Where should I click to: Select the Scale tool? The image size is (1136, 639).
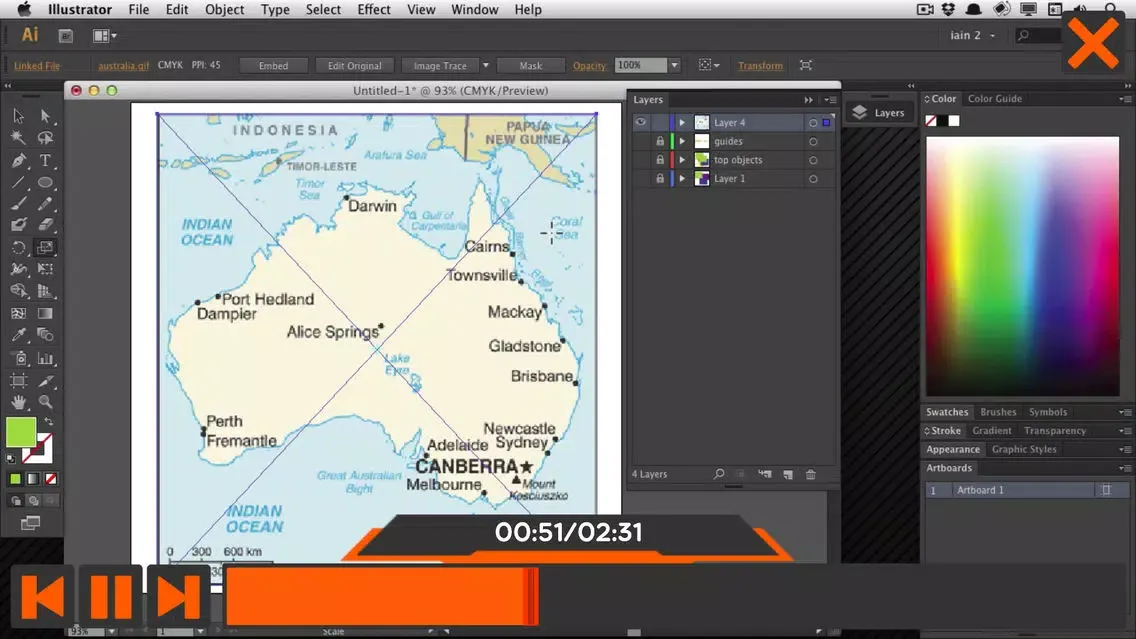45,248
